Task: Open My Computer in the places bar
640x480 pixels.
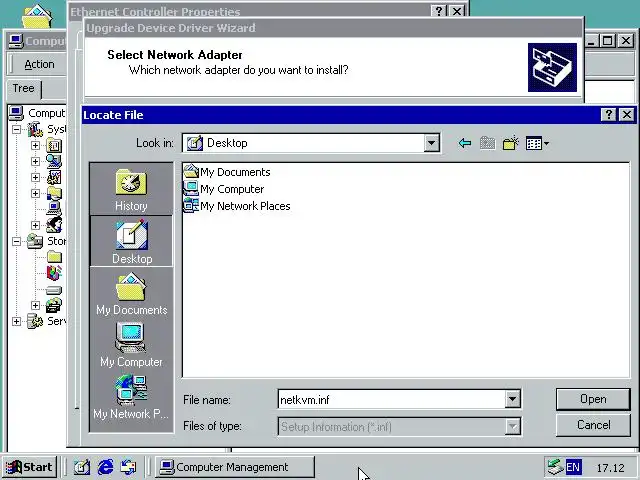Action: [x=131, y=345]
